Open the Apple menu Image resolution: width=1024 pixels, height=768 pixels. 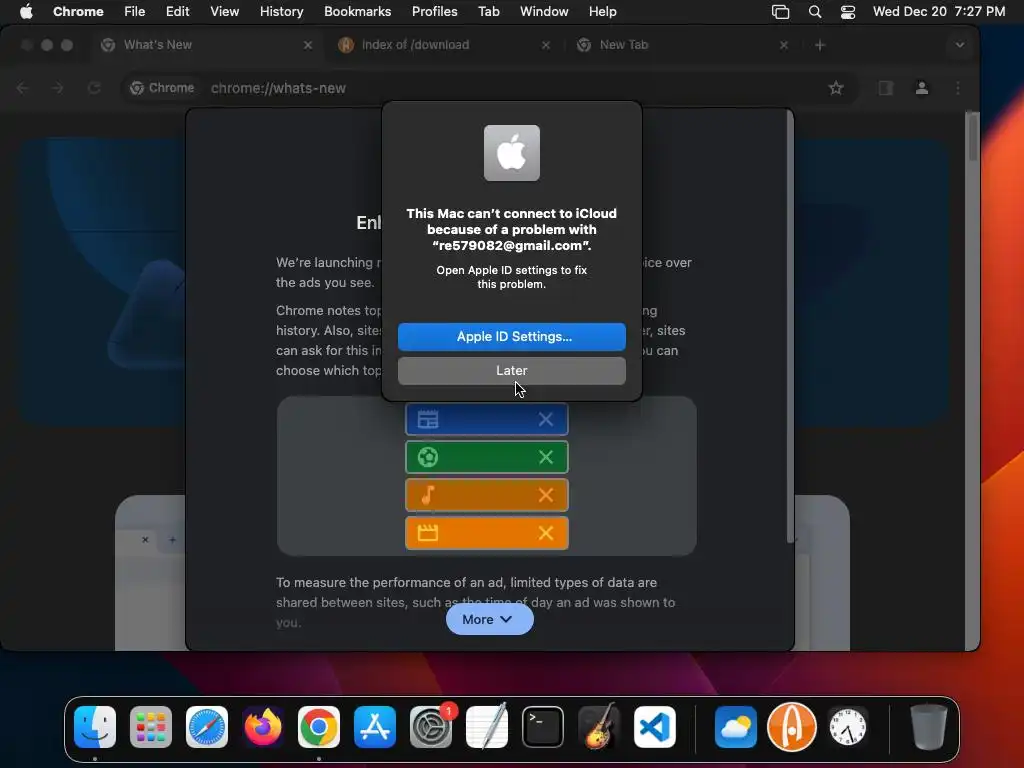(x=26, y=11)
